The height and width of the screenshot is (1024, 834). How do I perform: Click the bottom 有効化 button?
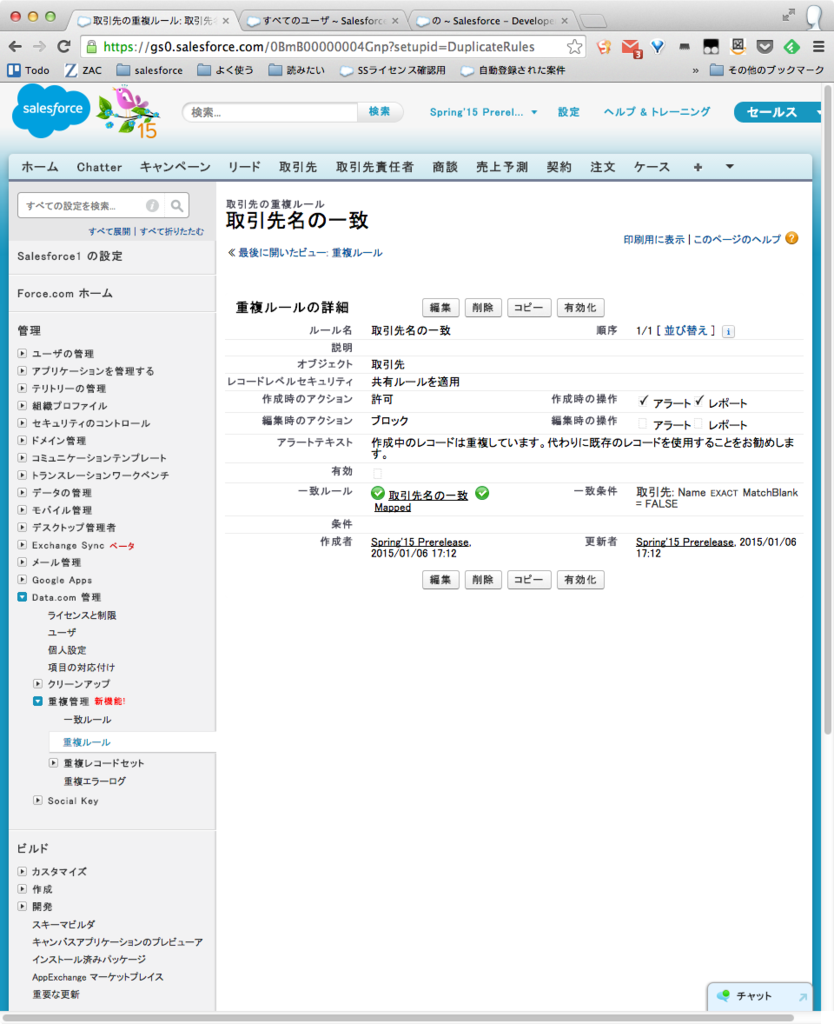[x=580, y=580]
